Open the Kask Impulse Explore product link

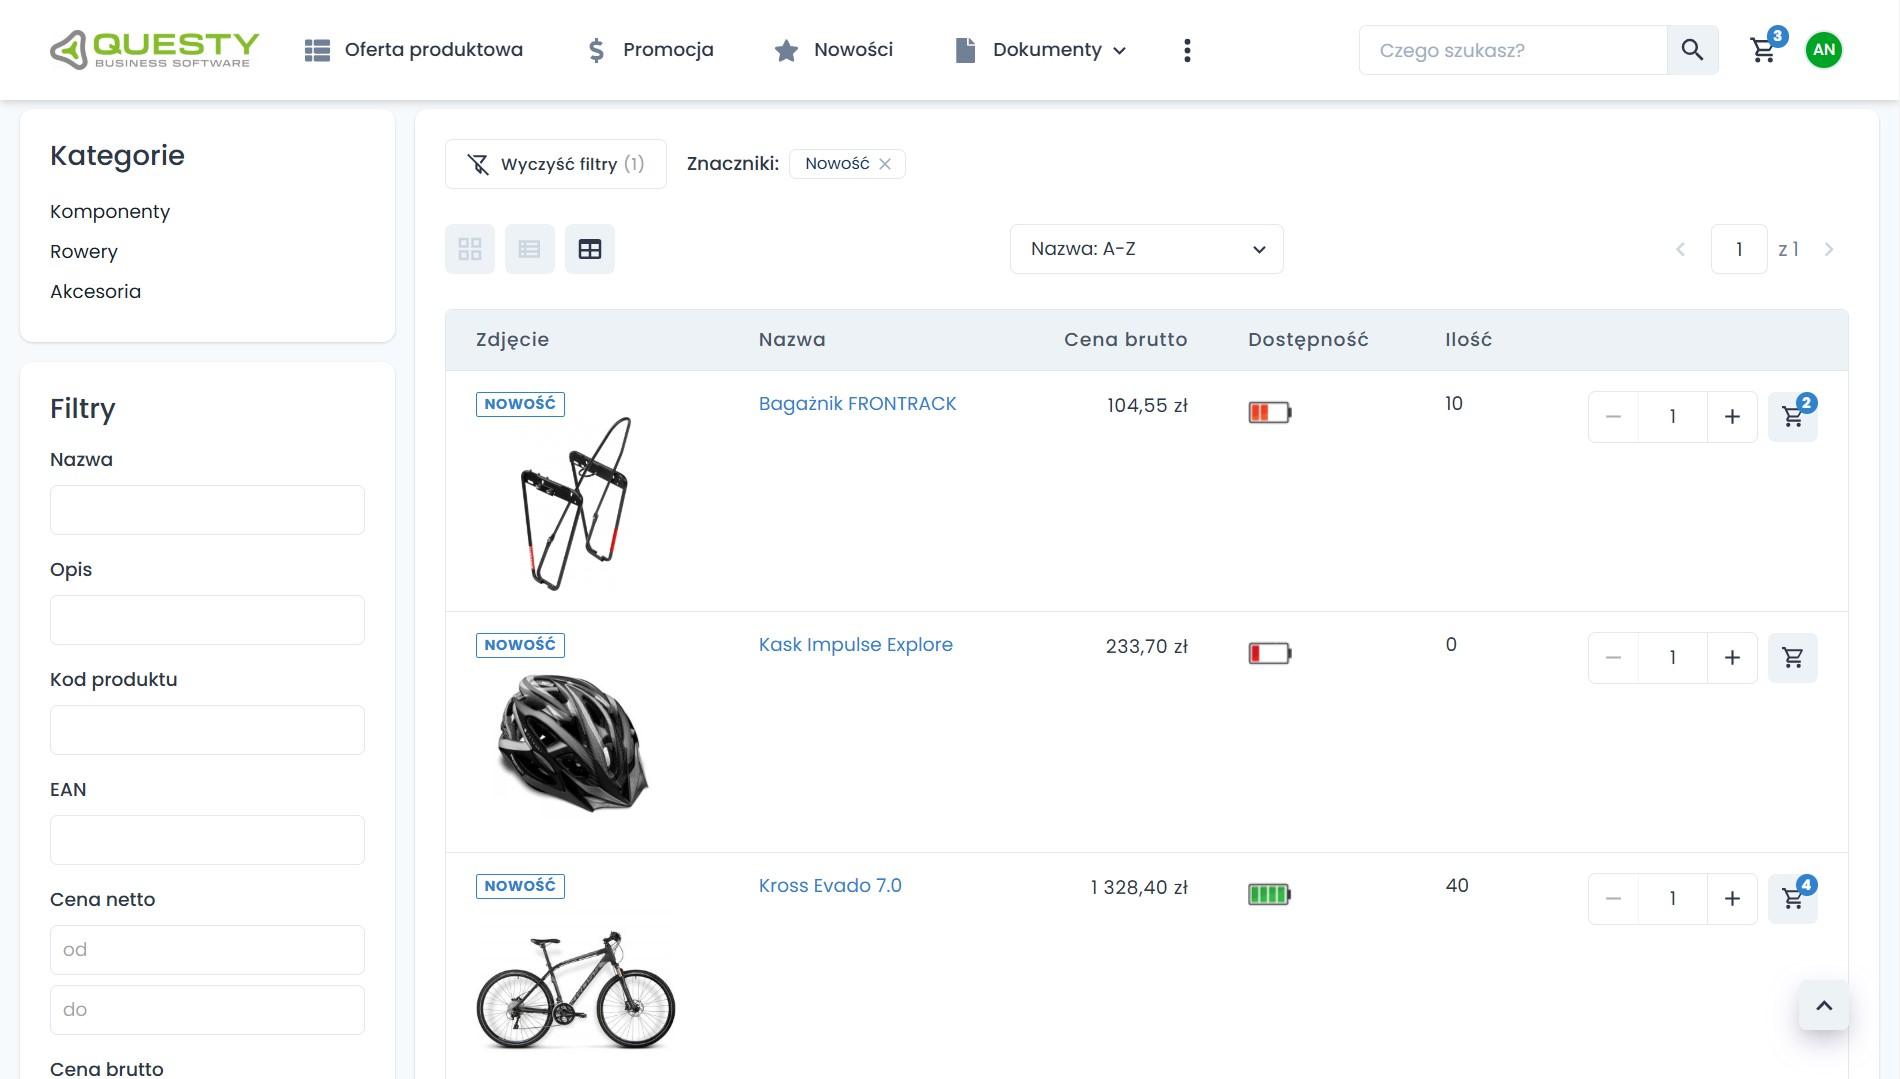click(855, 645)
